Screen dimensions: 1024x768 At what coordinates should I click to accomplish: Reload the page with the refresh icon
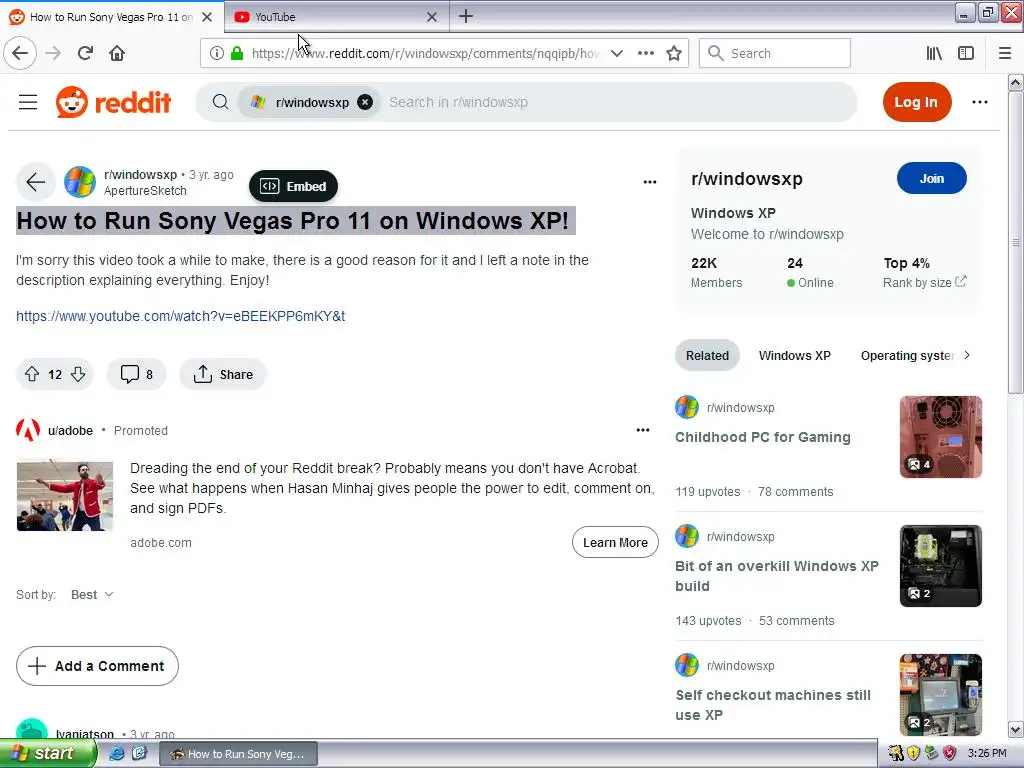[x=85, y=53]
